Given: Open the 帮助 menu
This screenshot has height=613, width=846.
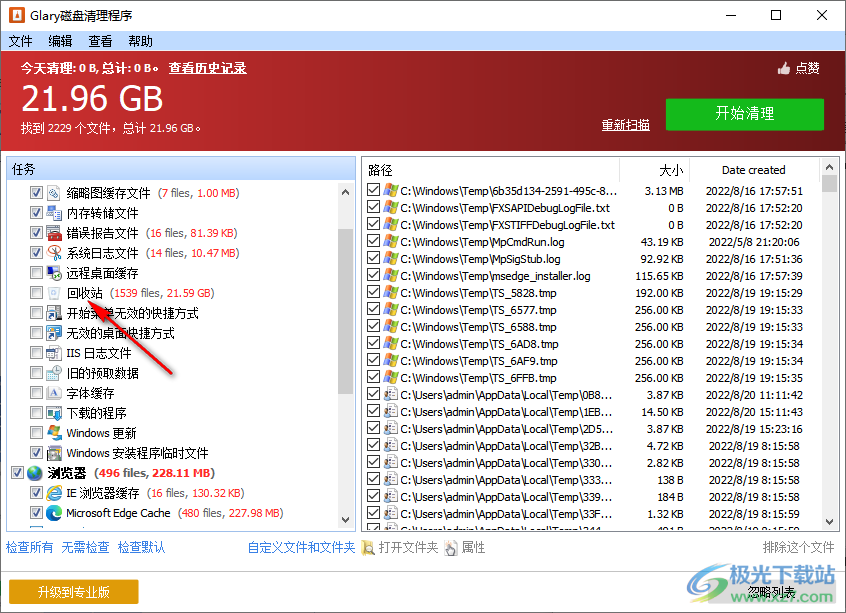Looking at the screenshot, I should (139, 41).
